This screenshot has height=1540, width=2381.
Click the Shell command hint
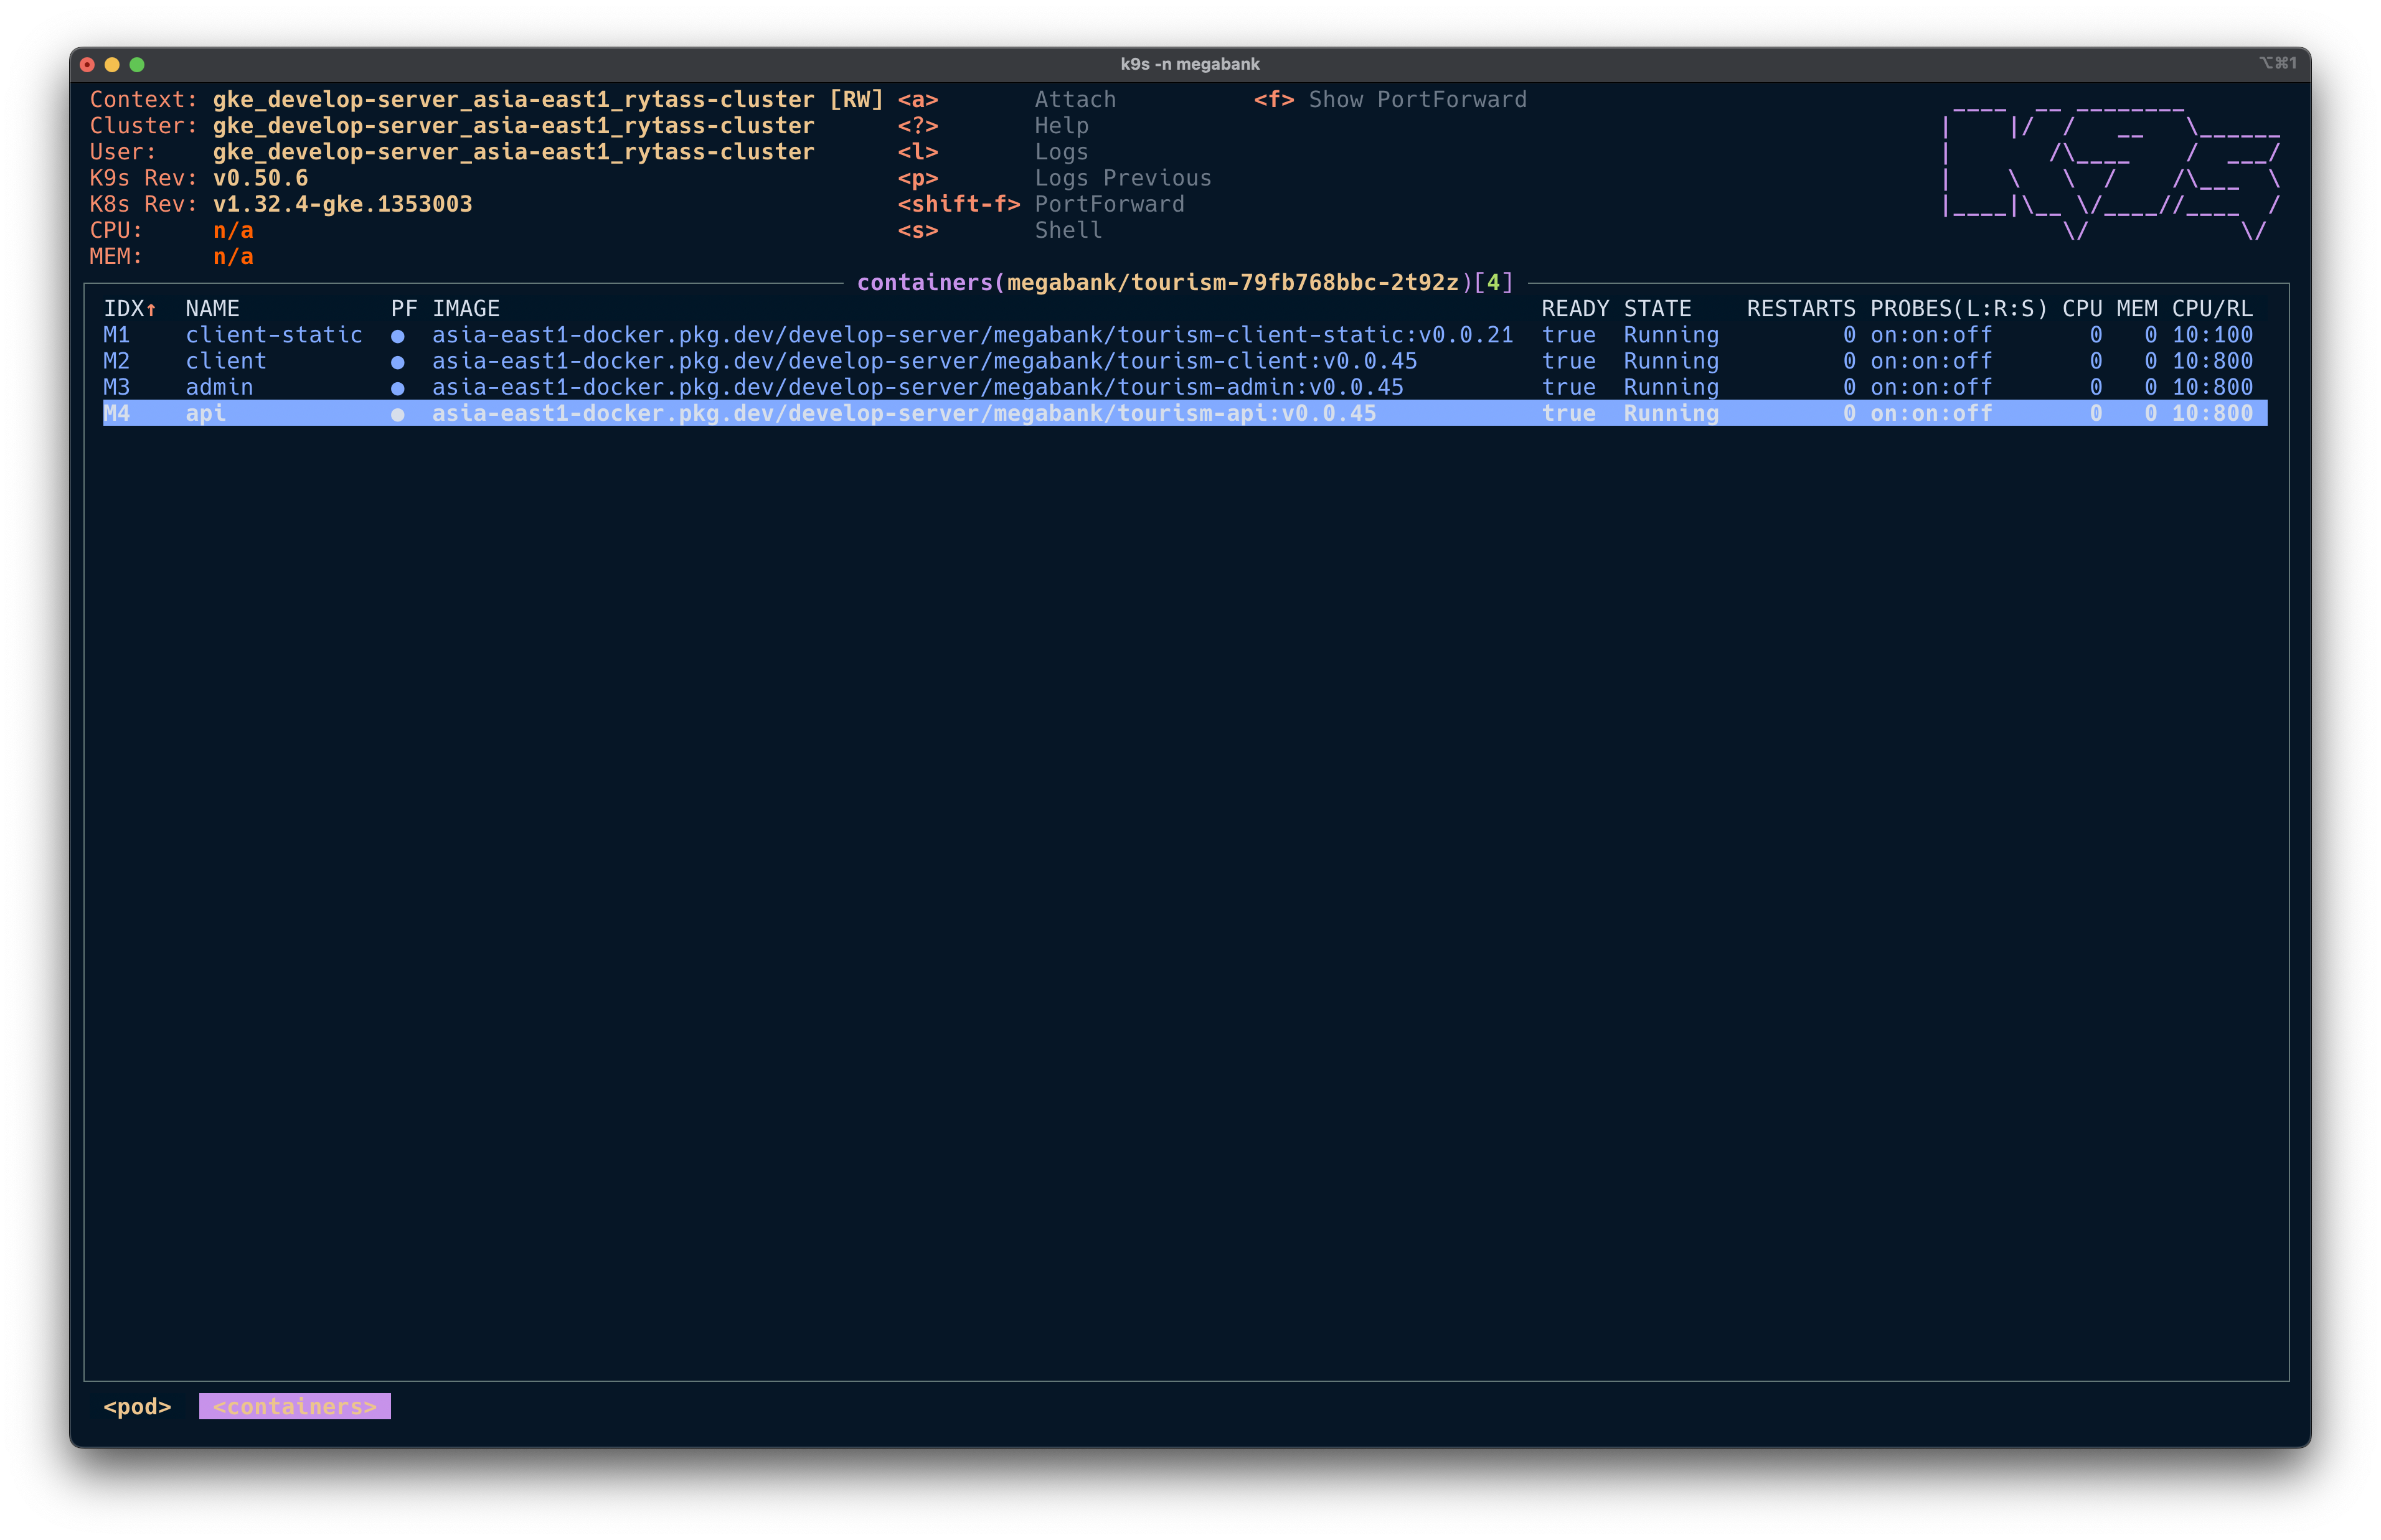tap(1068, 230)
